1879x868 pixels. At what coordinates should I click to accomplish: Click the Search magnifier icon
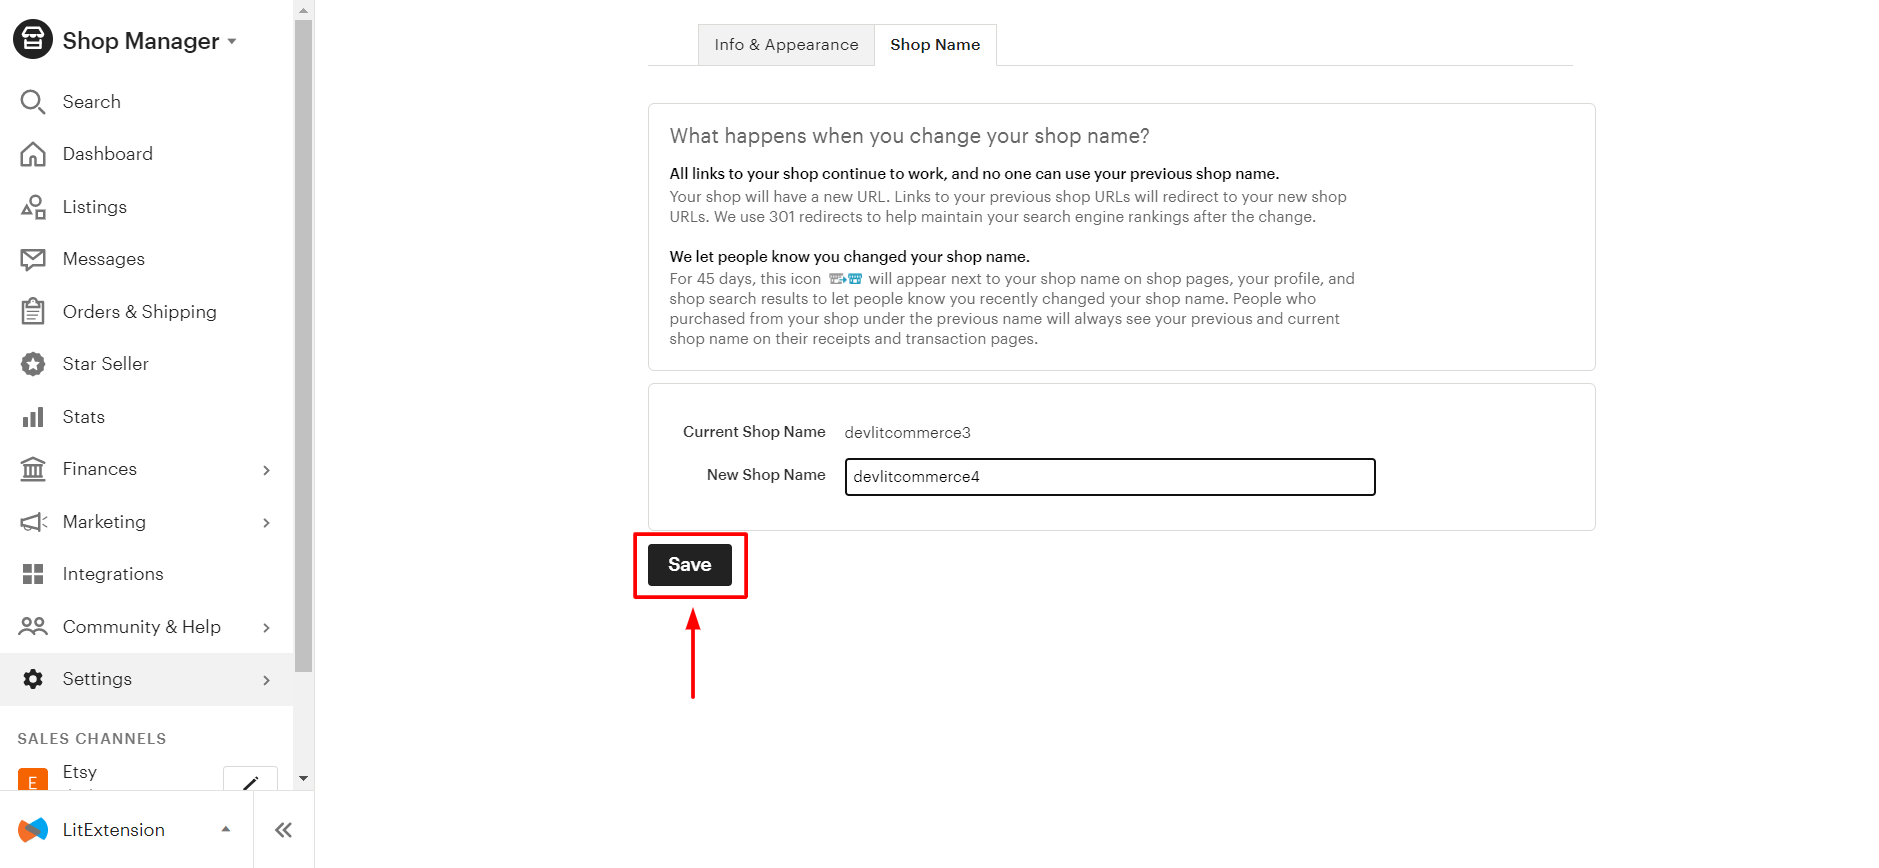[33, 102]
